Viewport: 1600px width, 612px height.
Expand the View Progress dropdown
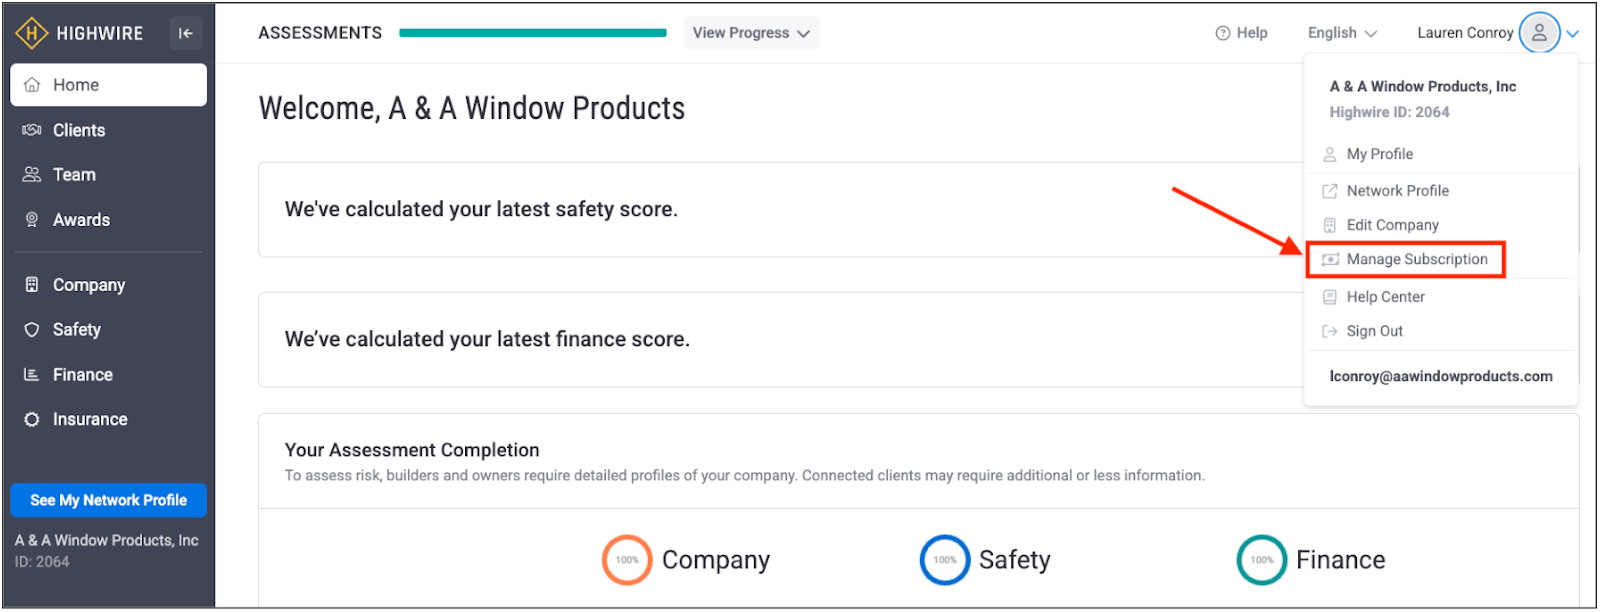pos(751,33)
